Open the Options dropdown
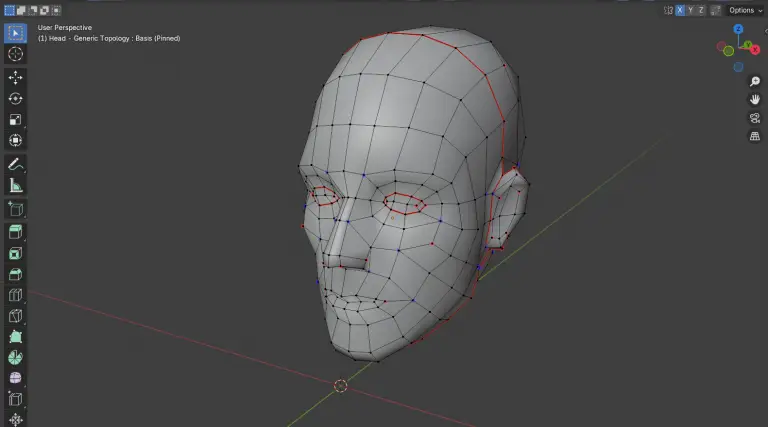 (x=744, y=10)
